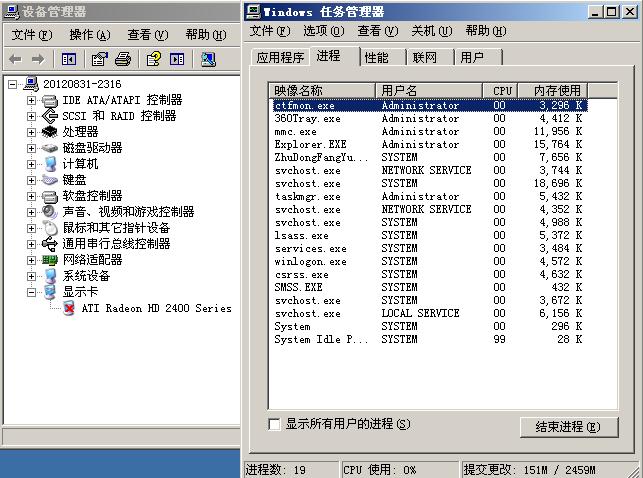
Task: Click the sound, video and game controllers icon
Action: pos(50,212)
